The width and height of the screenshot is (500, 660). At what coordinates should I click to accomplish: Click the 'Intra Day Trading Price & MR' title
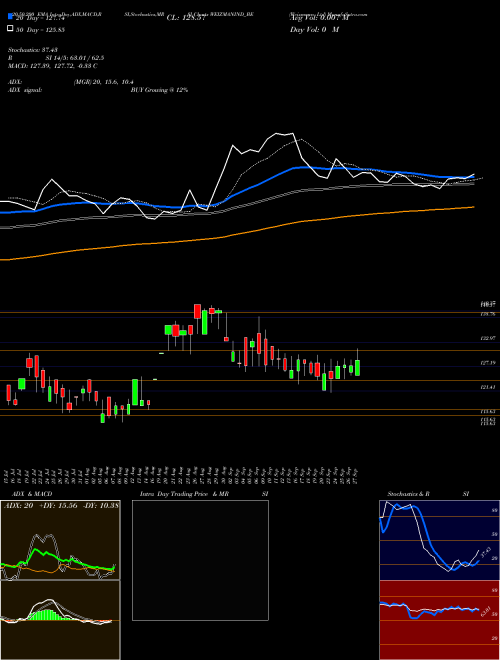pos(184,494)
